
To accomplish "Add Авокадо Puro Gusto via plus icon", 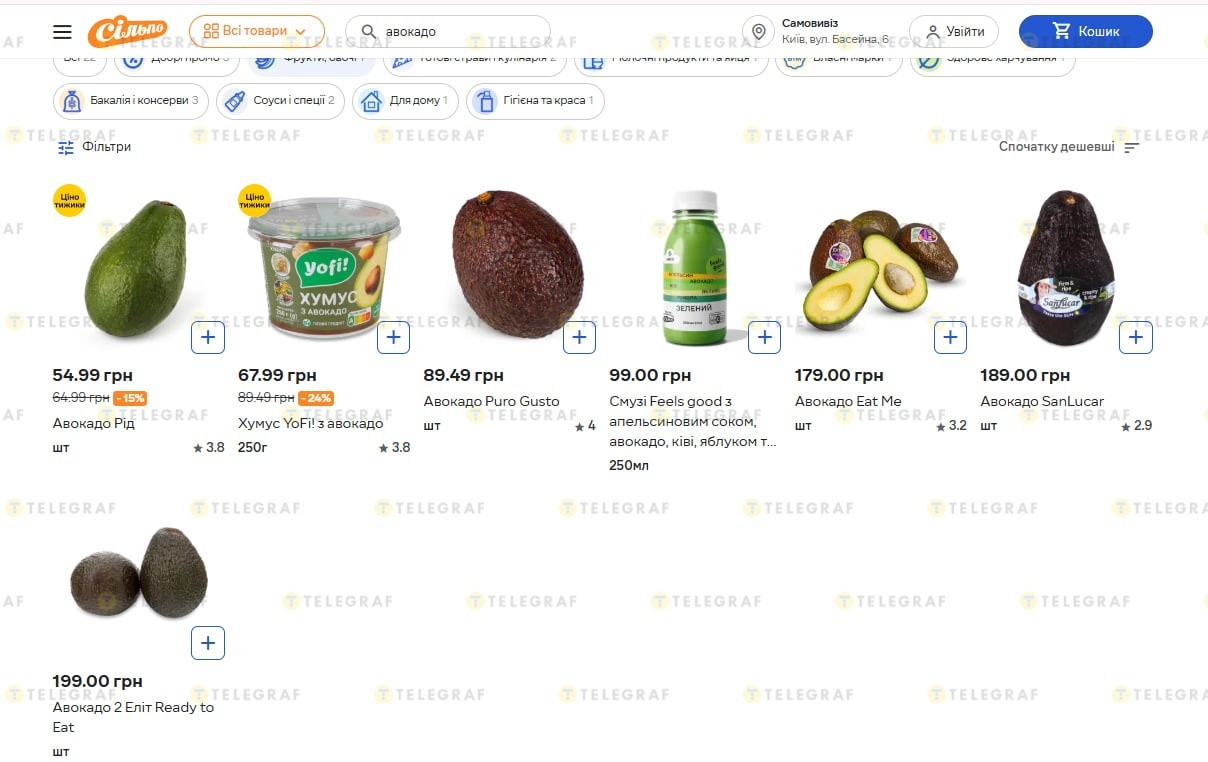I will pos(579,337).
